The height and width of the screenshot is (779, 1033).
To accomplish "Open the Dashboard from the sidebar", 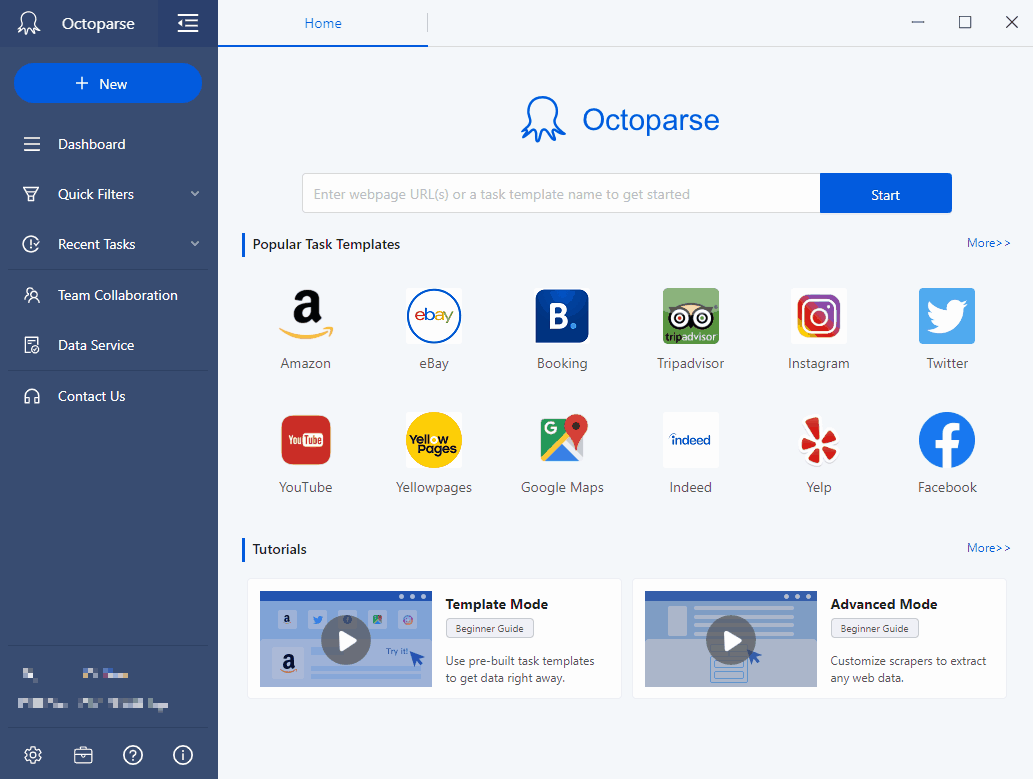I will tap(91, 144).
